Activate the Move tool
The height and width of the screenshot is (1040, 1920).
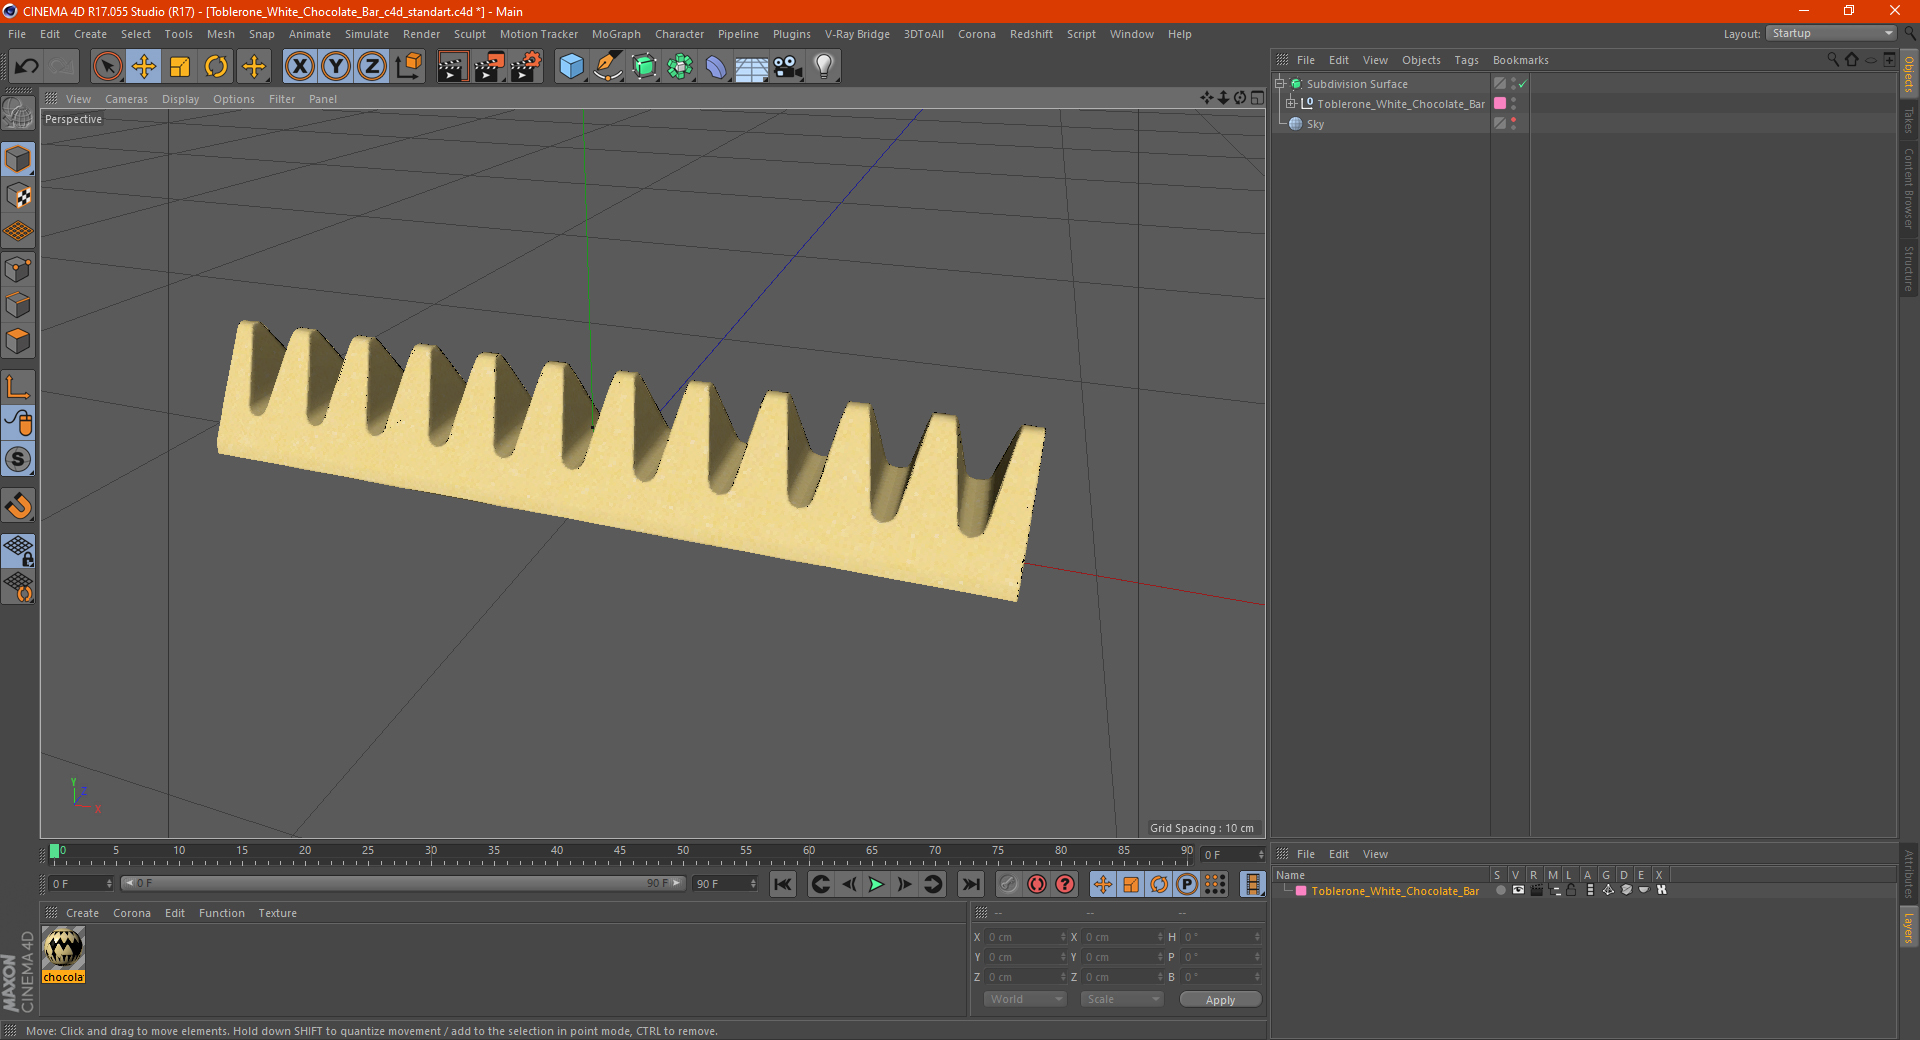tap(144, 67)
